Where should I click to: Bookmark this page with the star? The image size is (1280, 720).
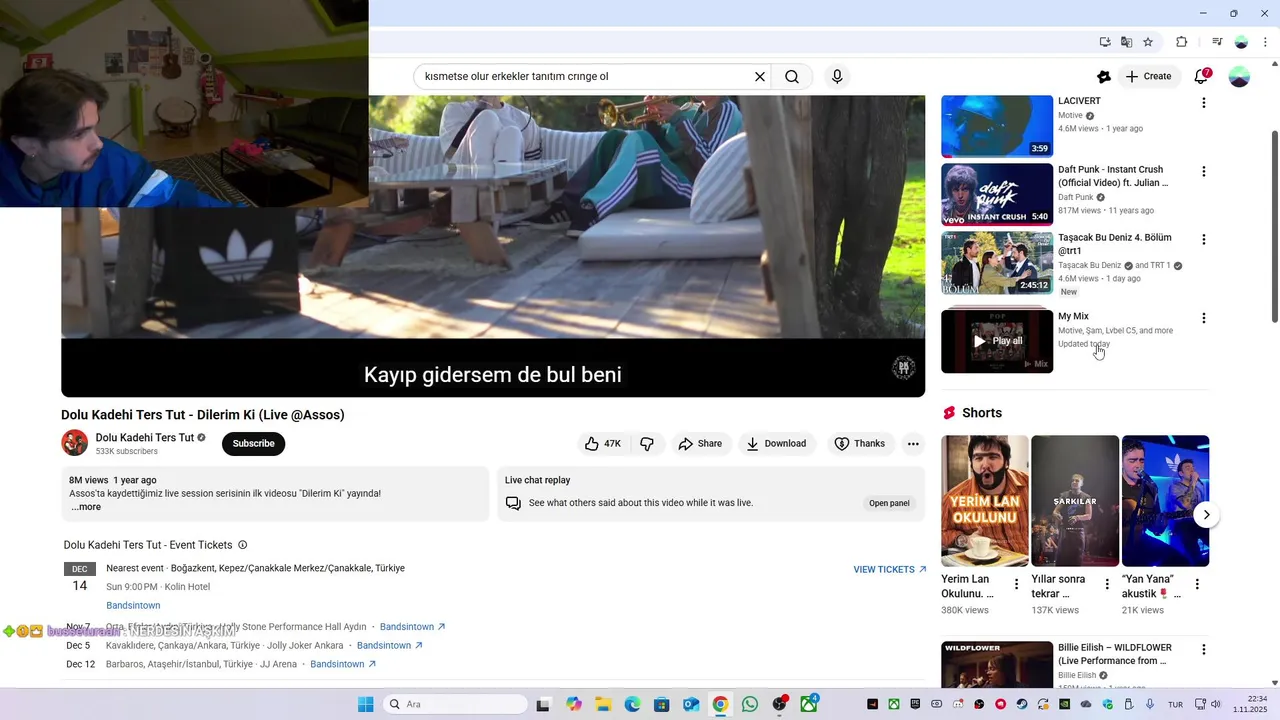coord(1148,42)
